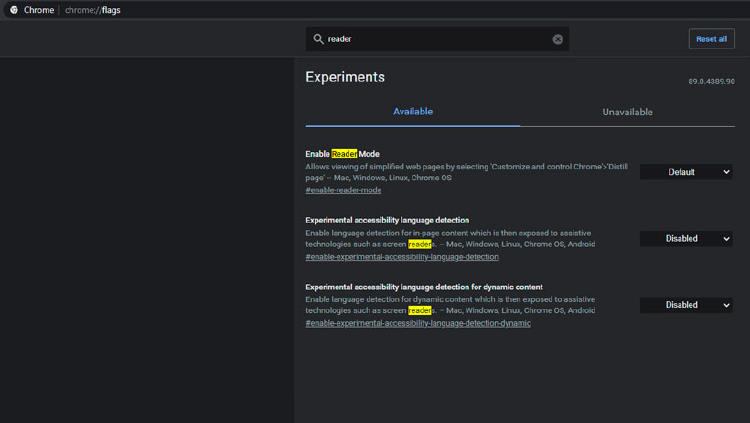
Task: Select the Experimental accessibility language detection title
Action: click(387, 220)
